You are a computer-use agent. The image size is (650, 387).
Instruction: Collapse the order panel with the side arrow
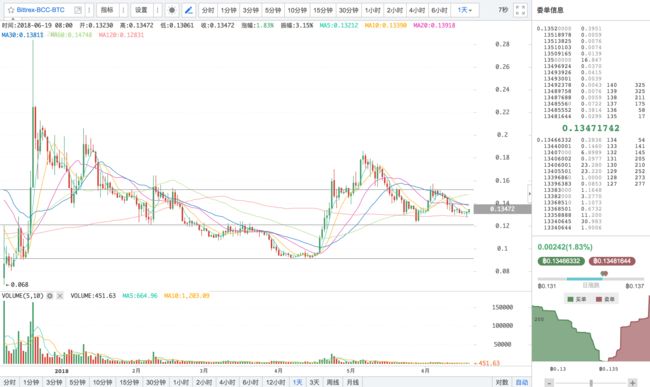[x=529, y=194]
